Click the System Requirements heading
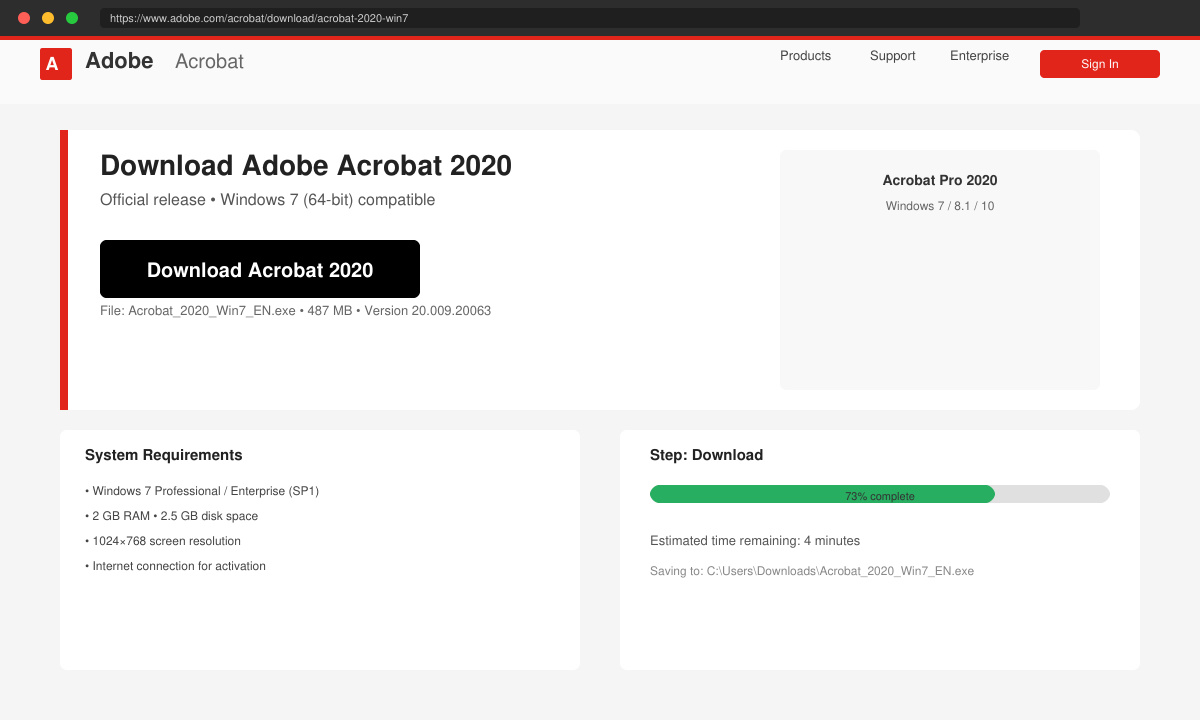This screenshot has height=720, width=1200. click(164, 455)
